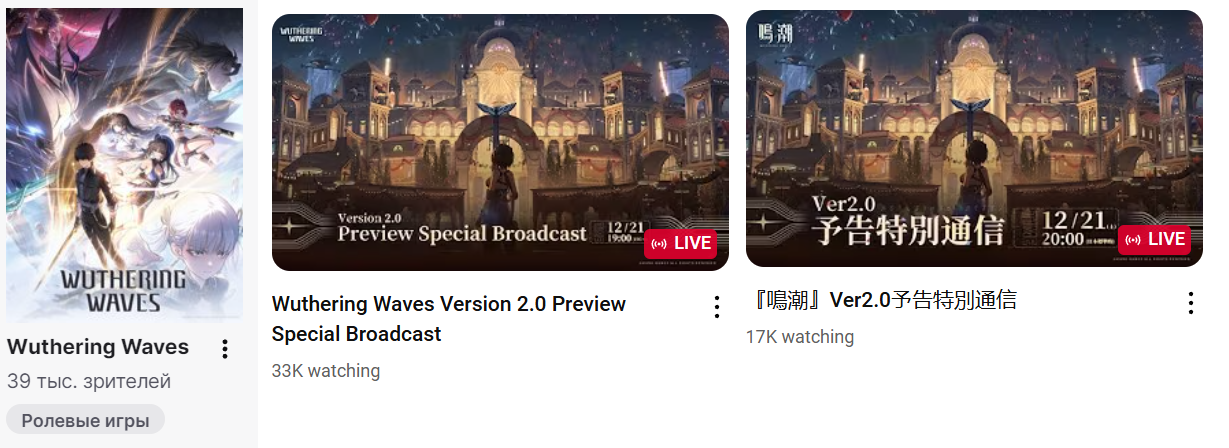Image resolution: width=1229 pixels, height=448 pixels.
Task: Open three-dot menu for 鳴潮 Ver2.0 video
Action: click(x=1190, y=303)
